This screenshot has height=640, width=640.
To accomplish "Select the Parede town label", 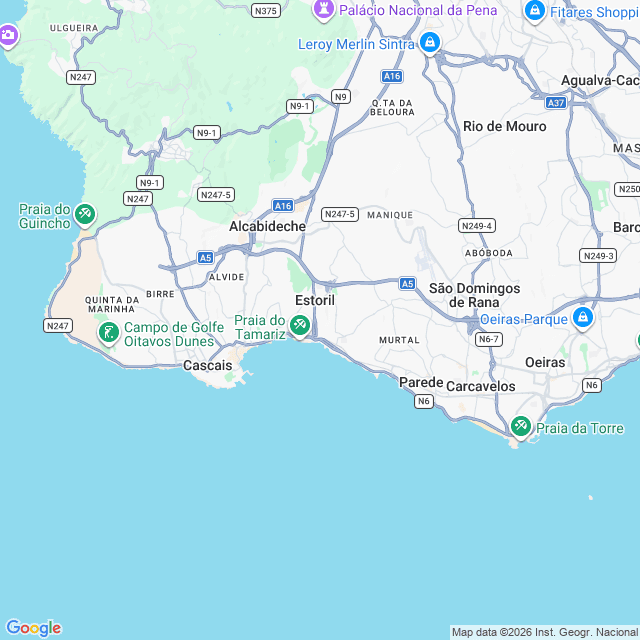I will pos(421,382).
